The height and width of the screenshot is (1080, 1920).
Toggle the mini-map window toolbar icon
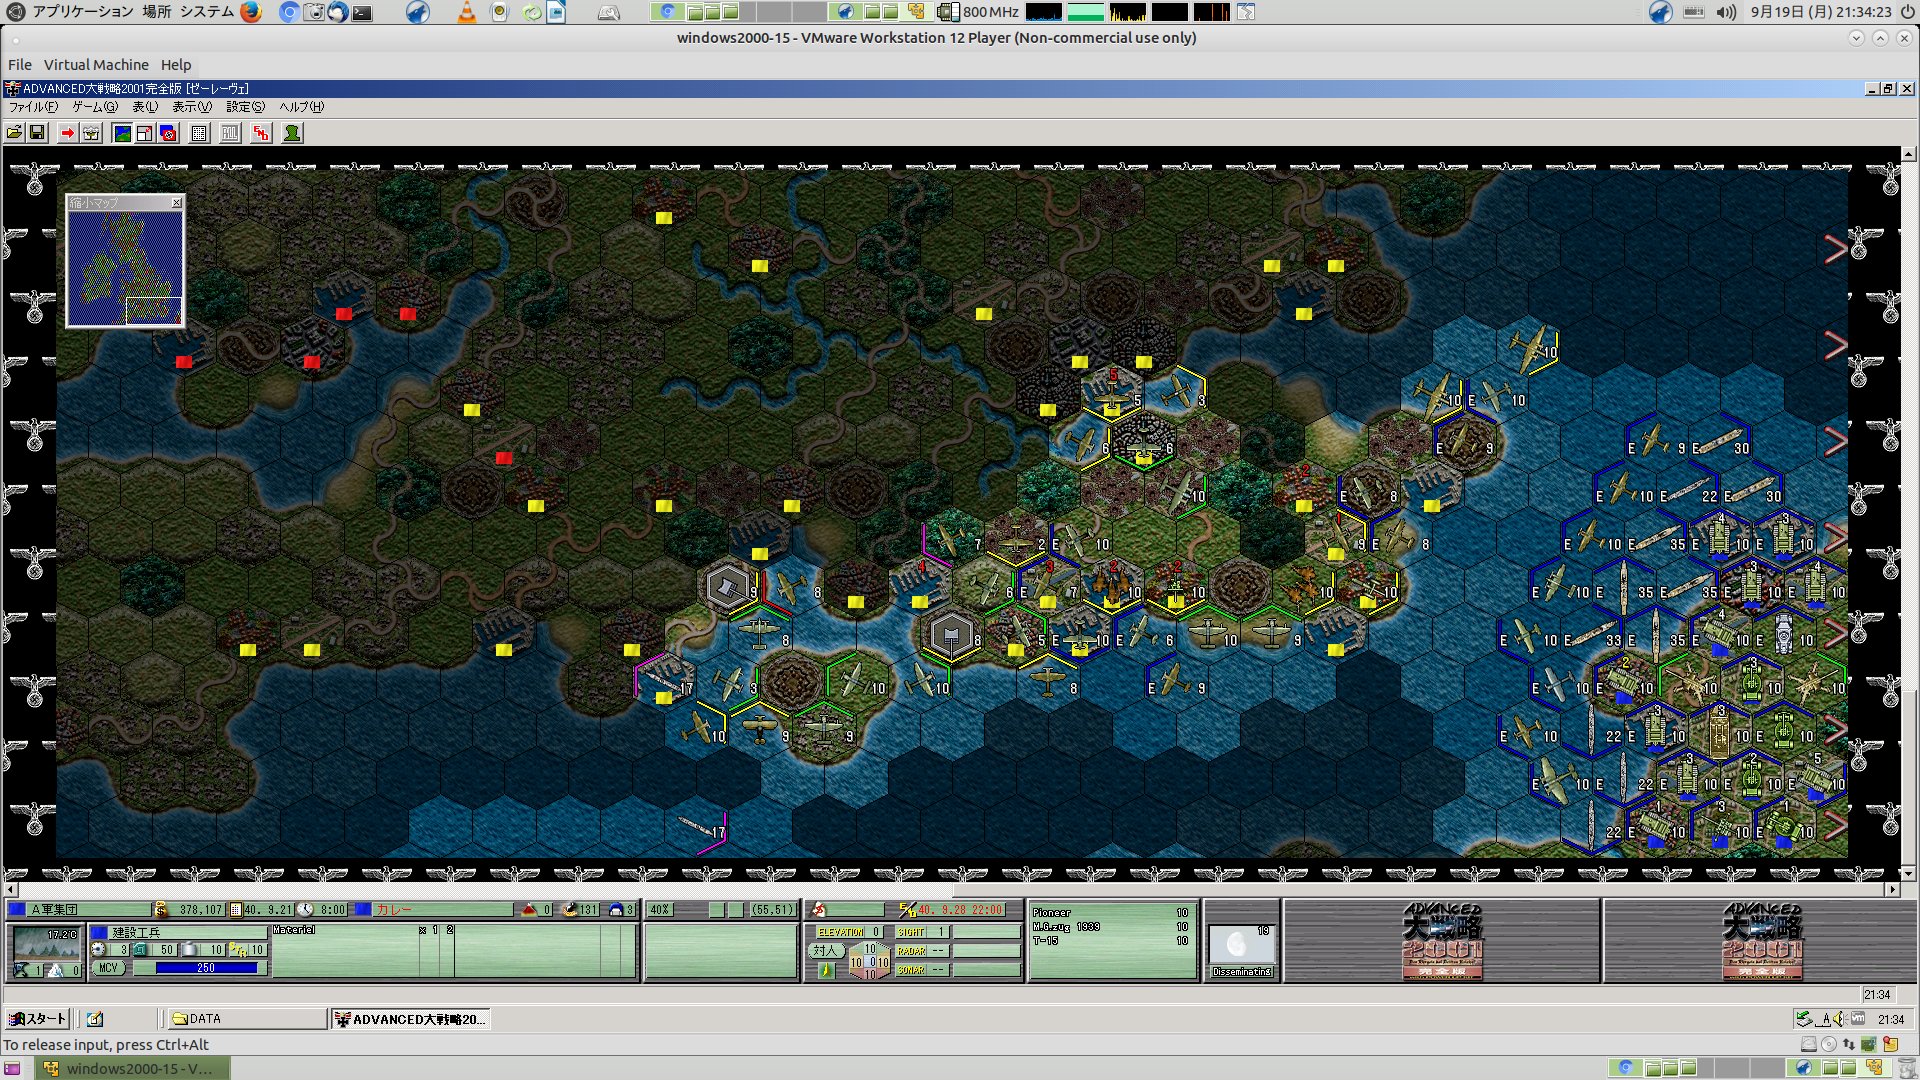click(x=145, y=133)
